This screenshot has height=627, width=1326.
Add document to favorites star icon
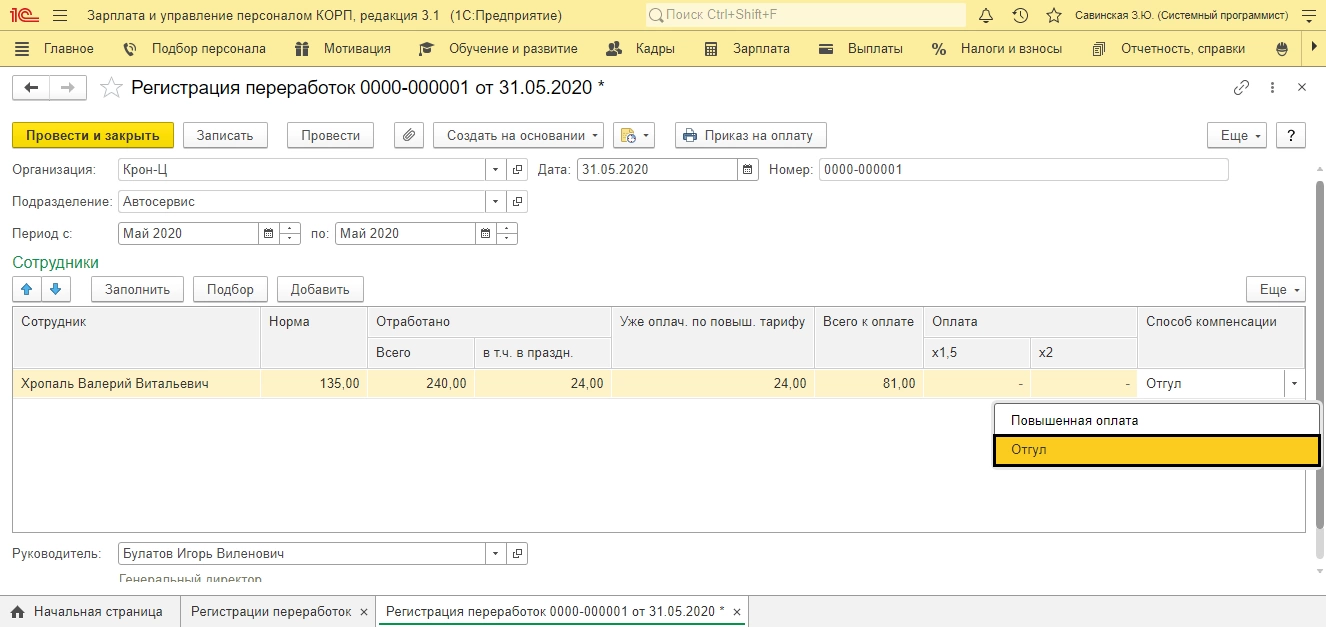tap(113, 88)
